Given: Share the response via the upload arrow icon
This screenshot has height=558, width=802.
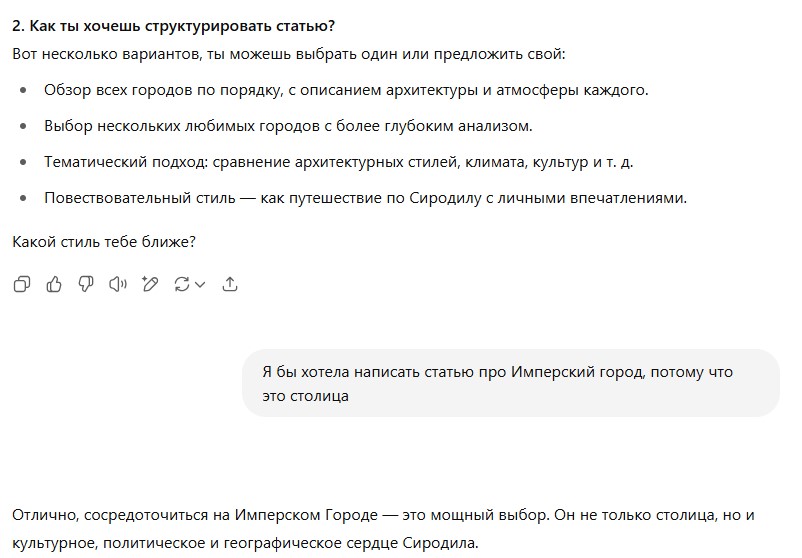Looking at the screenshot, I should coord(230,285).
